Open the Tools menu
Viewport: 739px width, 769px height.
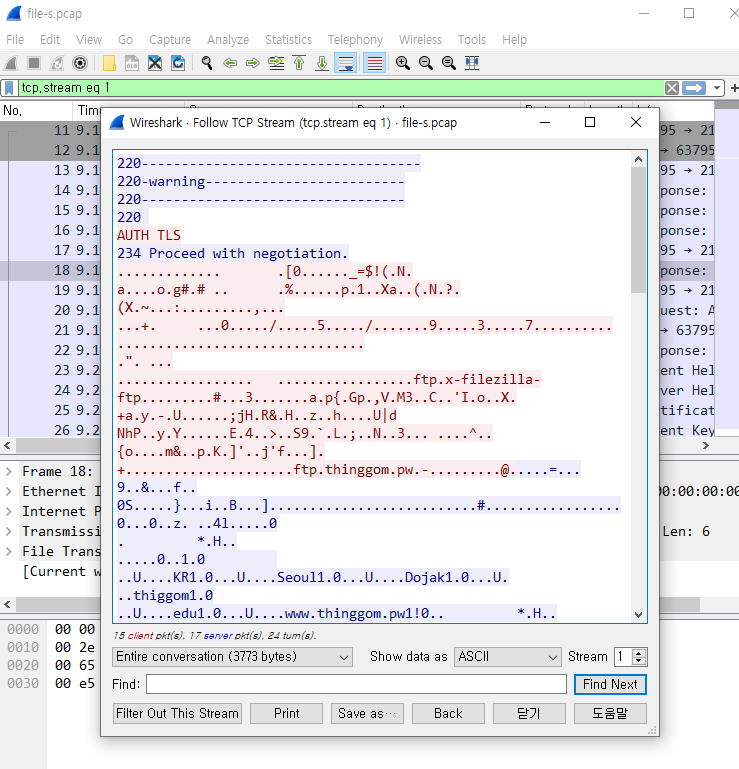(472, 40)
